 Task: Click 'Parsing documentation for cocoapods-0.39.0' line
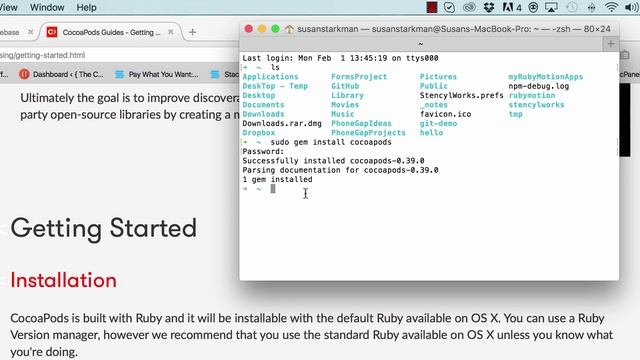pos(340,170)
